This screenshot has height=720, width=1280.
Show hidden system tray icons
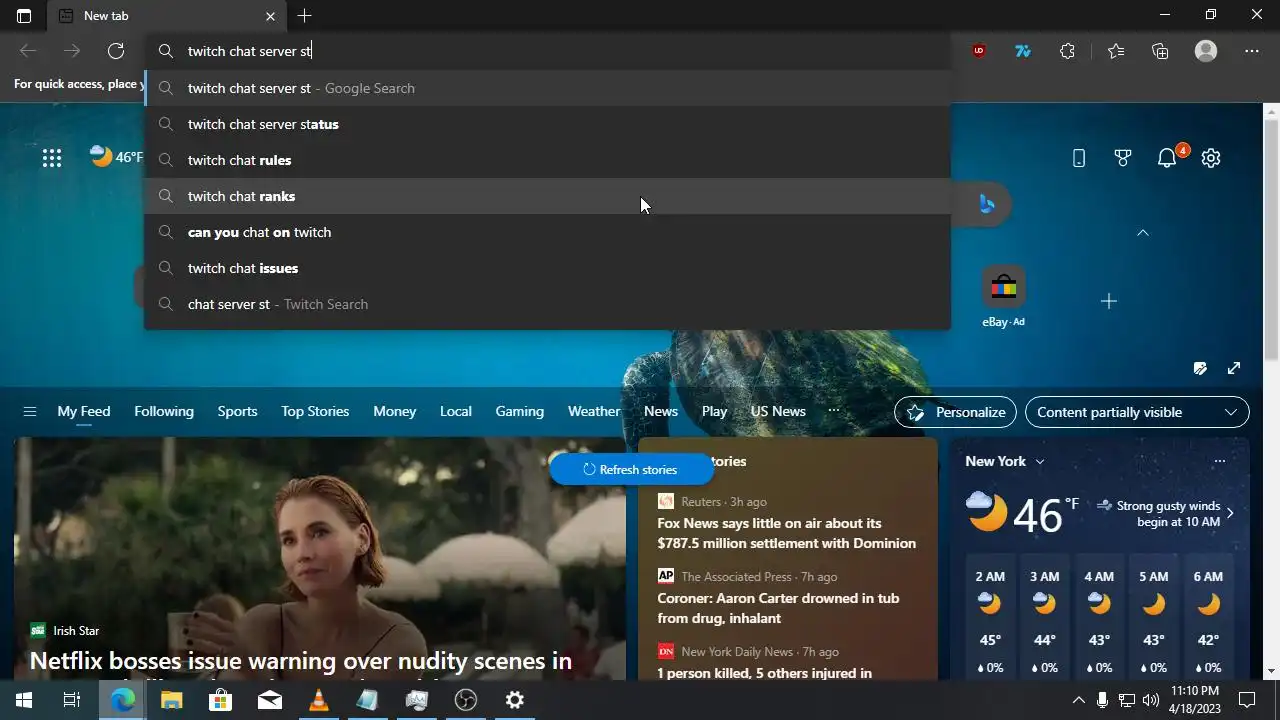point(1078,700)
